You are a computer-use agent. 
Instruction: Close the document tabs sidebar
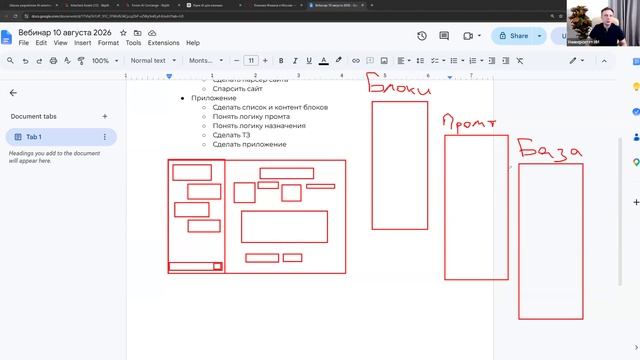[x=13, y=93]
